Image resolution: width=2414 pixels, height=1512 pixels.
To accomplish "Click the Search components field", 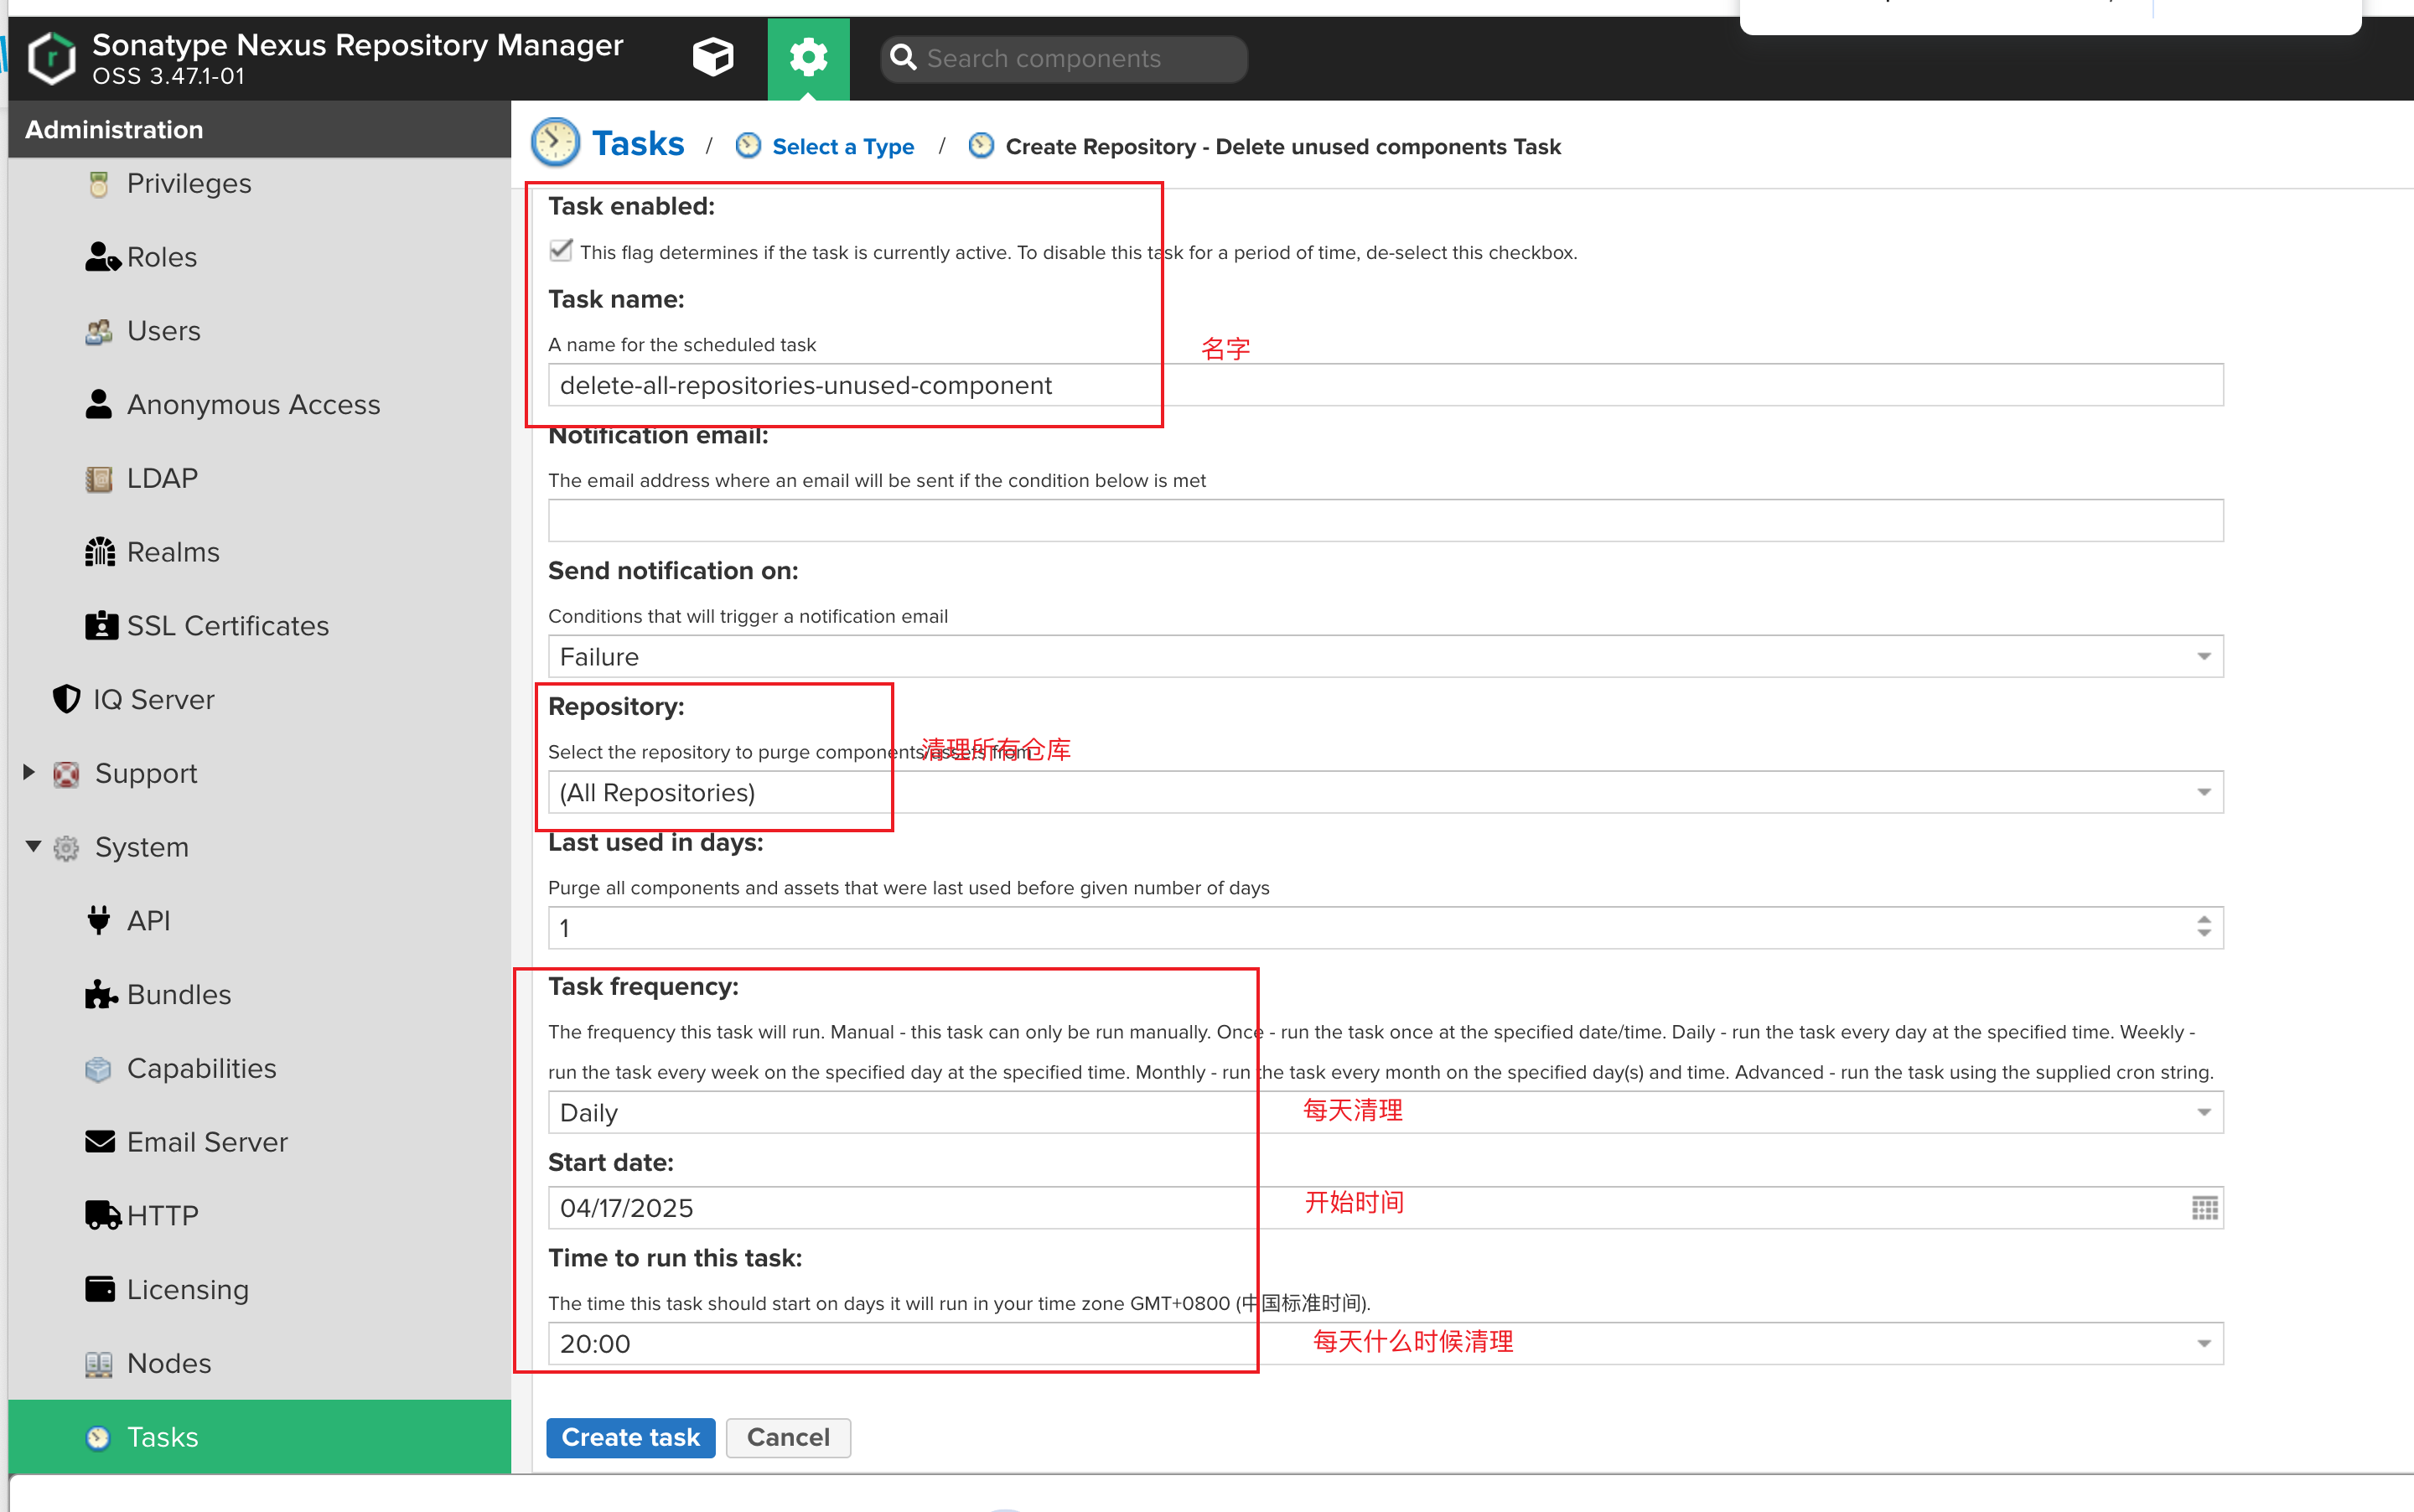I will coord(1060,58).
